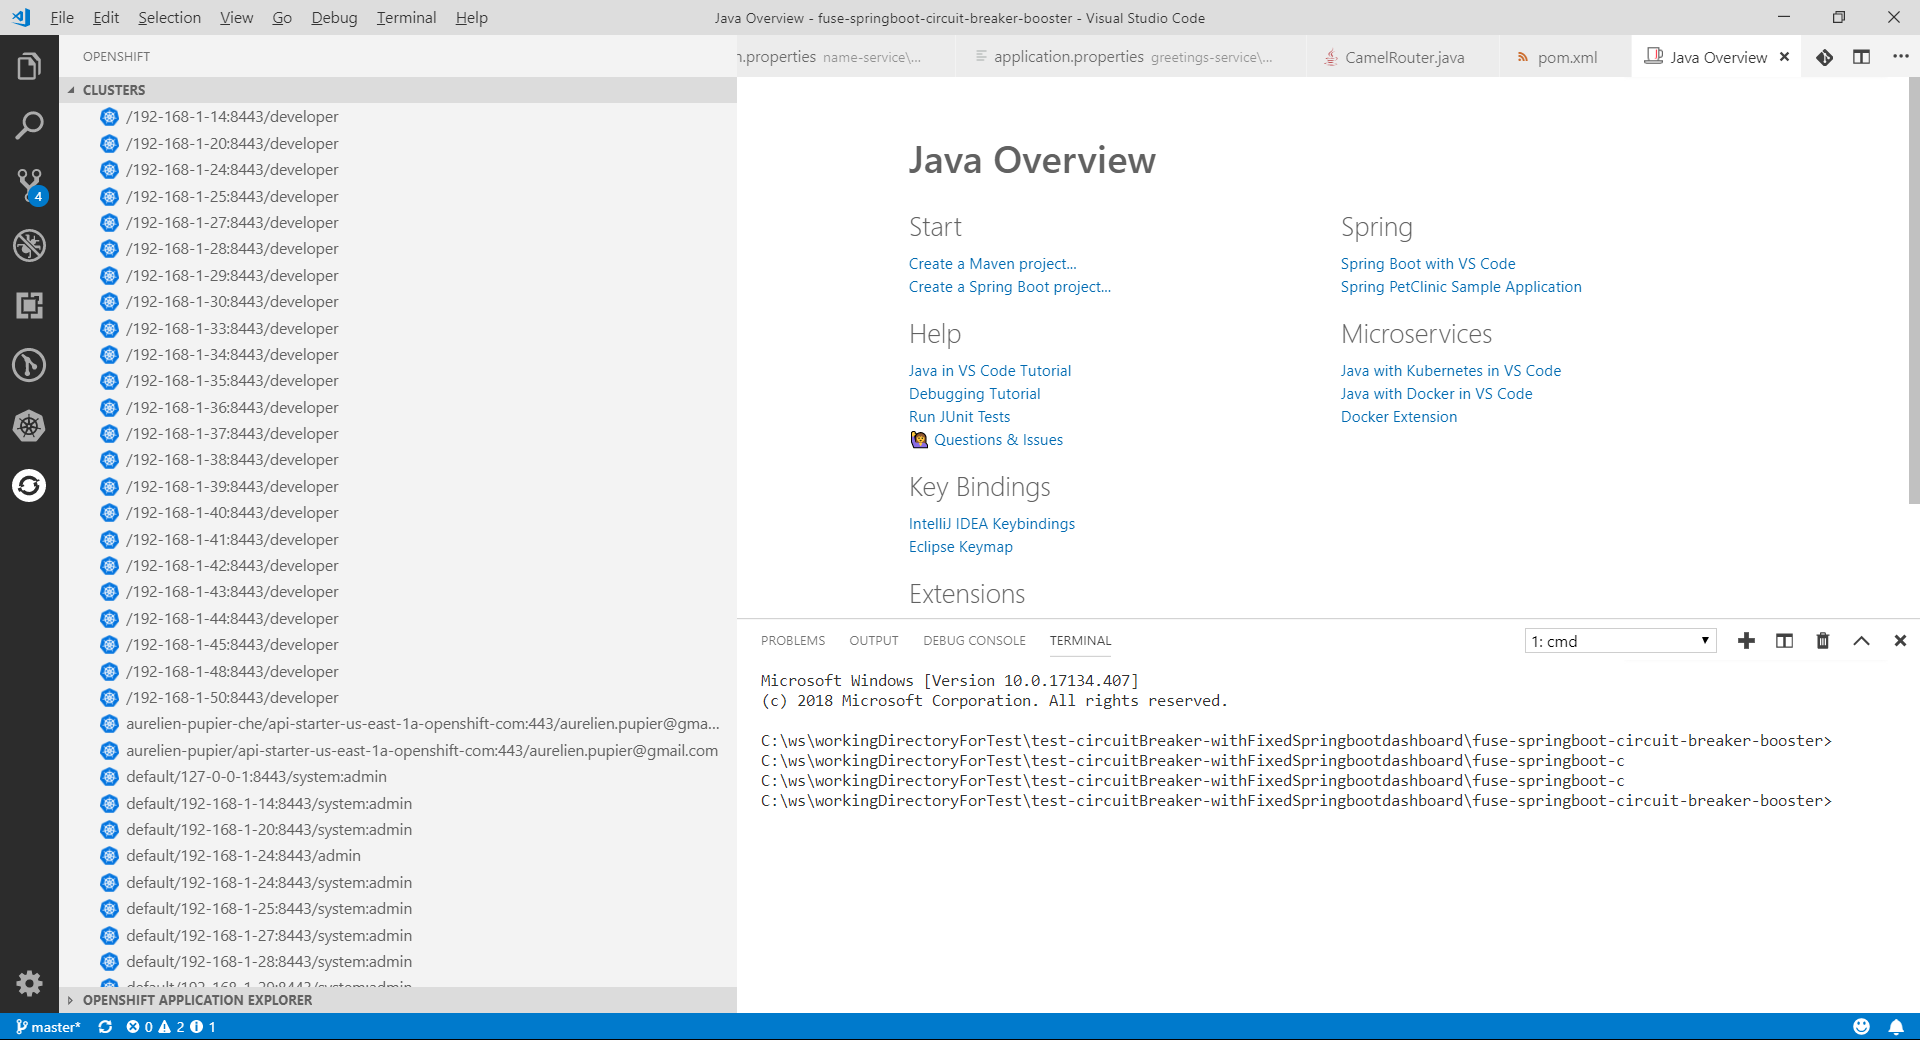Create a new terminal with the plus icon
The width and height of the screenshot is (1920, 1040).
point(1746,641)
